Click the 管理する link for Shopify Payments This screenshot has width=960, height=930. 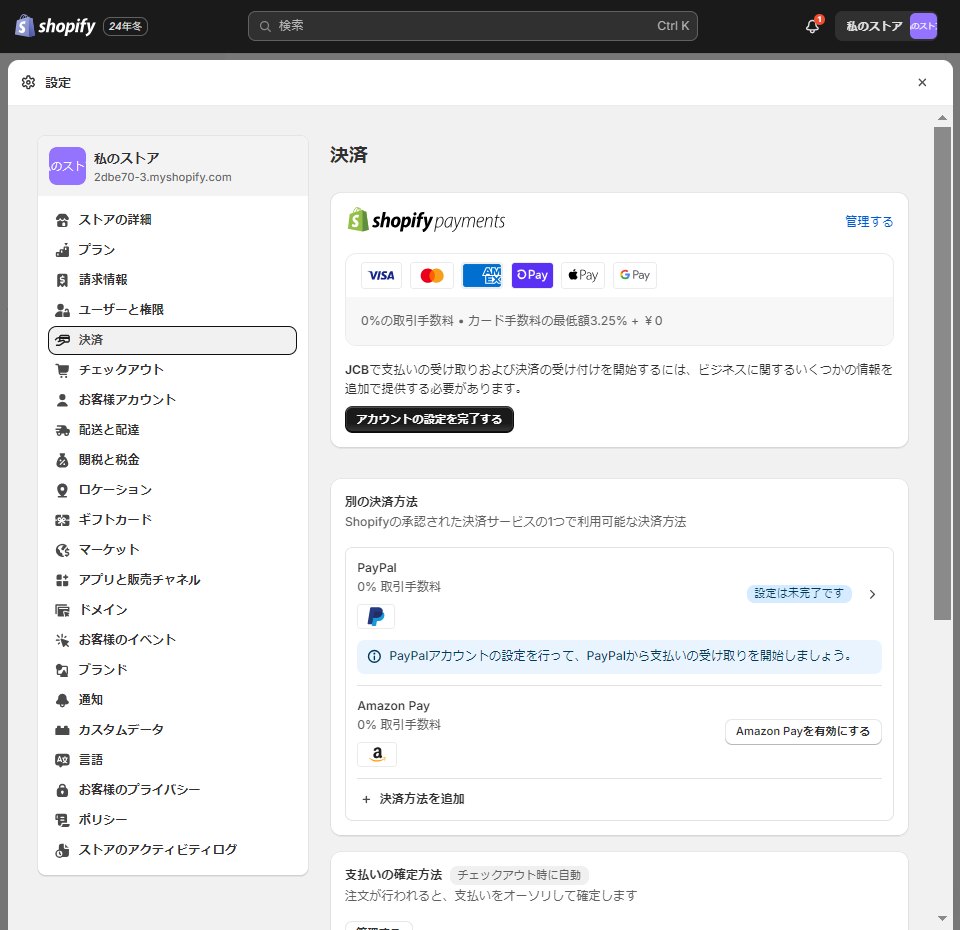click(869, 221)
